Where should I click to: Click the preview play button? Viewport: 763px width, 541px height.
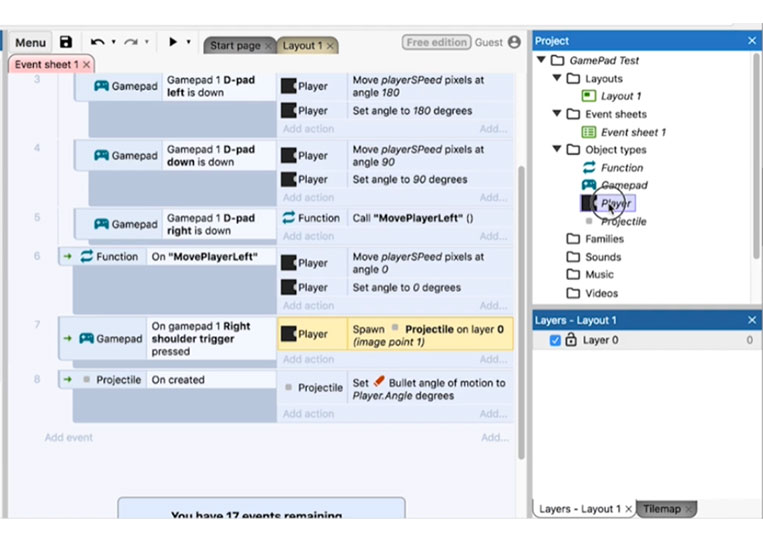click(x=173, y=42)
